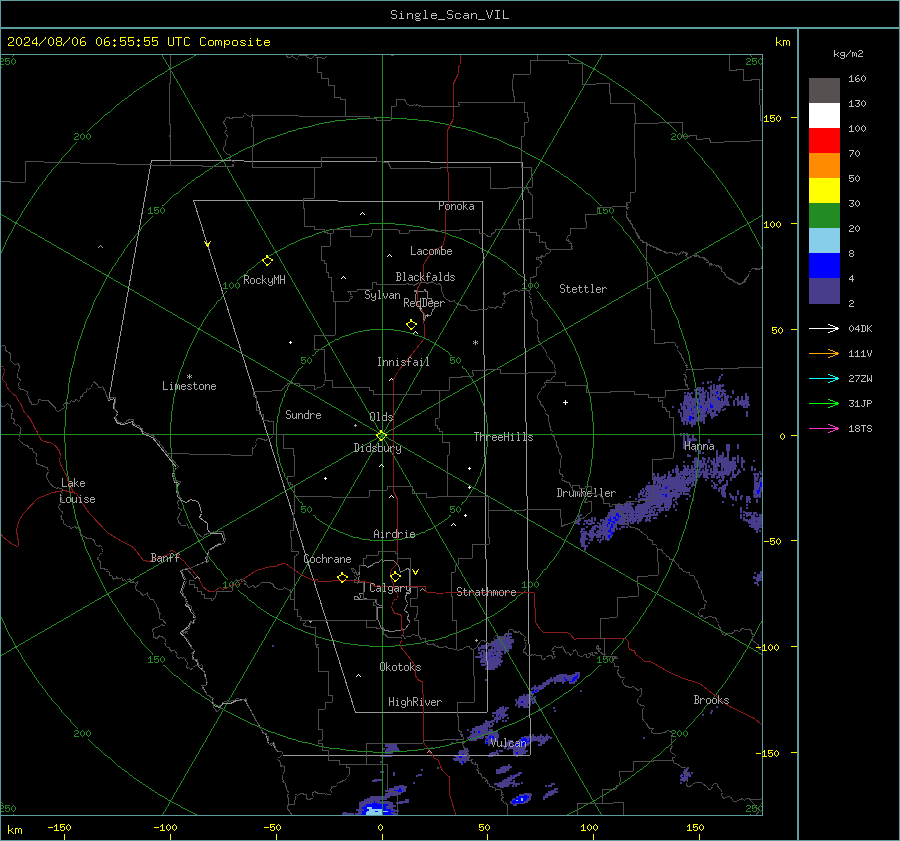Select the yellow diamond marker below Cochrane
Image resolution: width=900 pixels, height=841 pixels.
pos(342,577)
